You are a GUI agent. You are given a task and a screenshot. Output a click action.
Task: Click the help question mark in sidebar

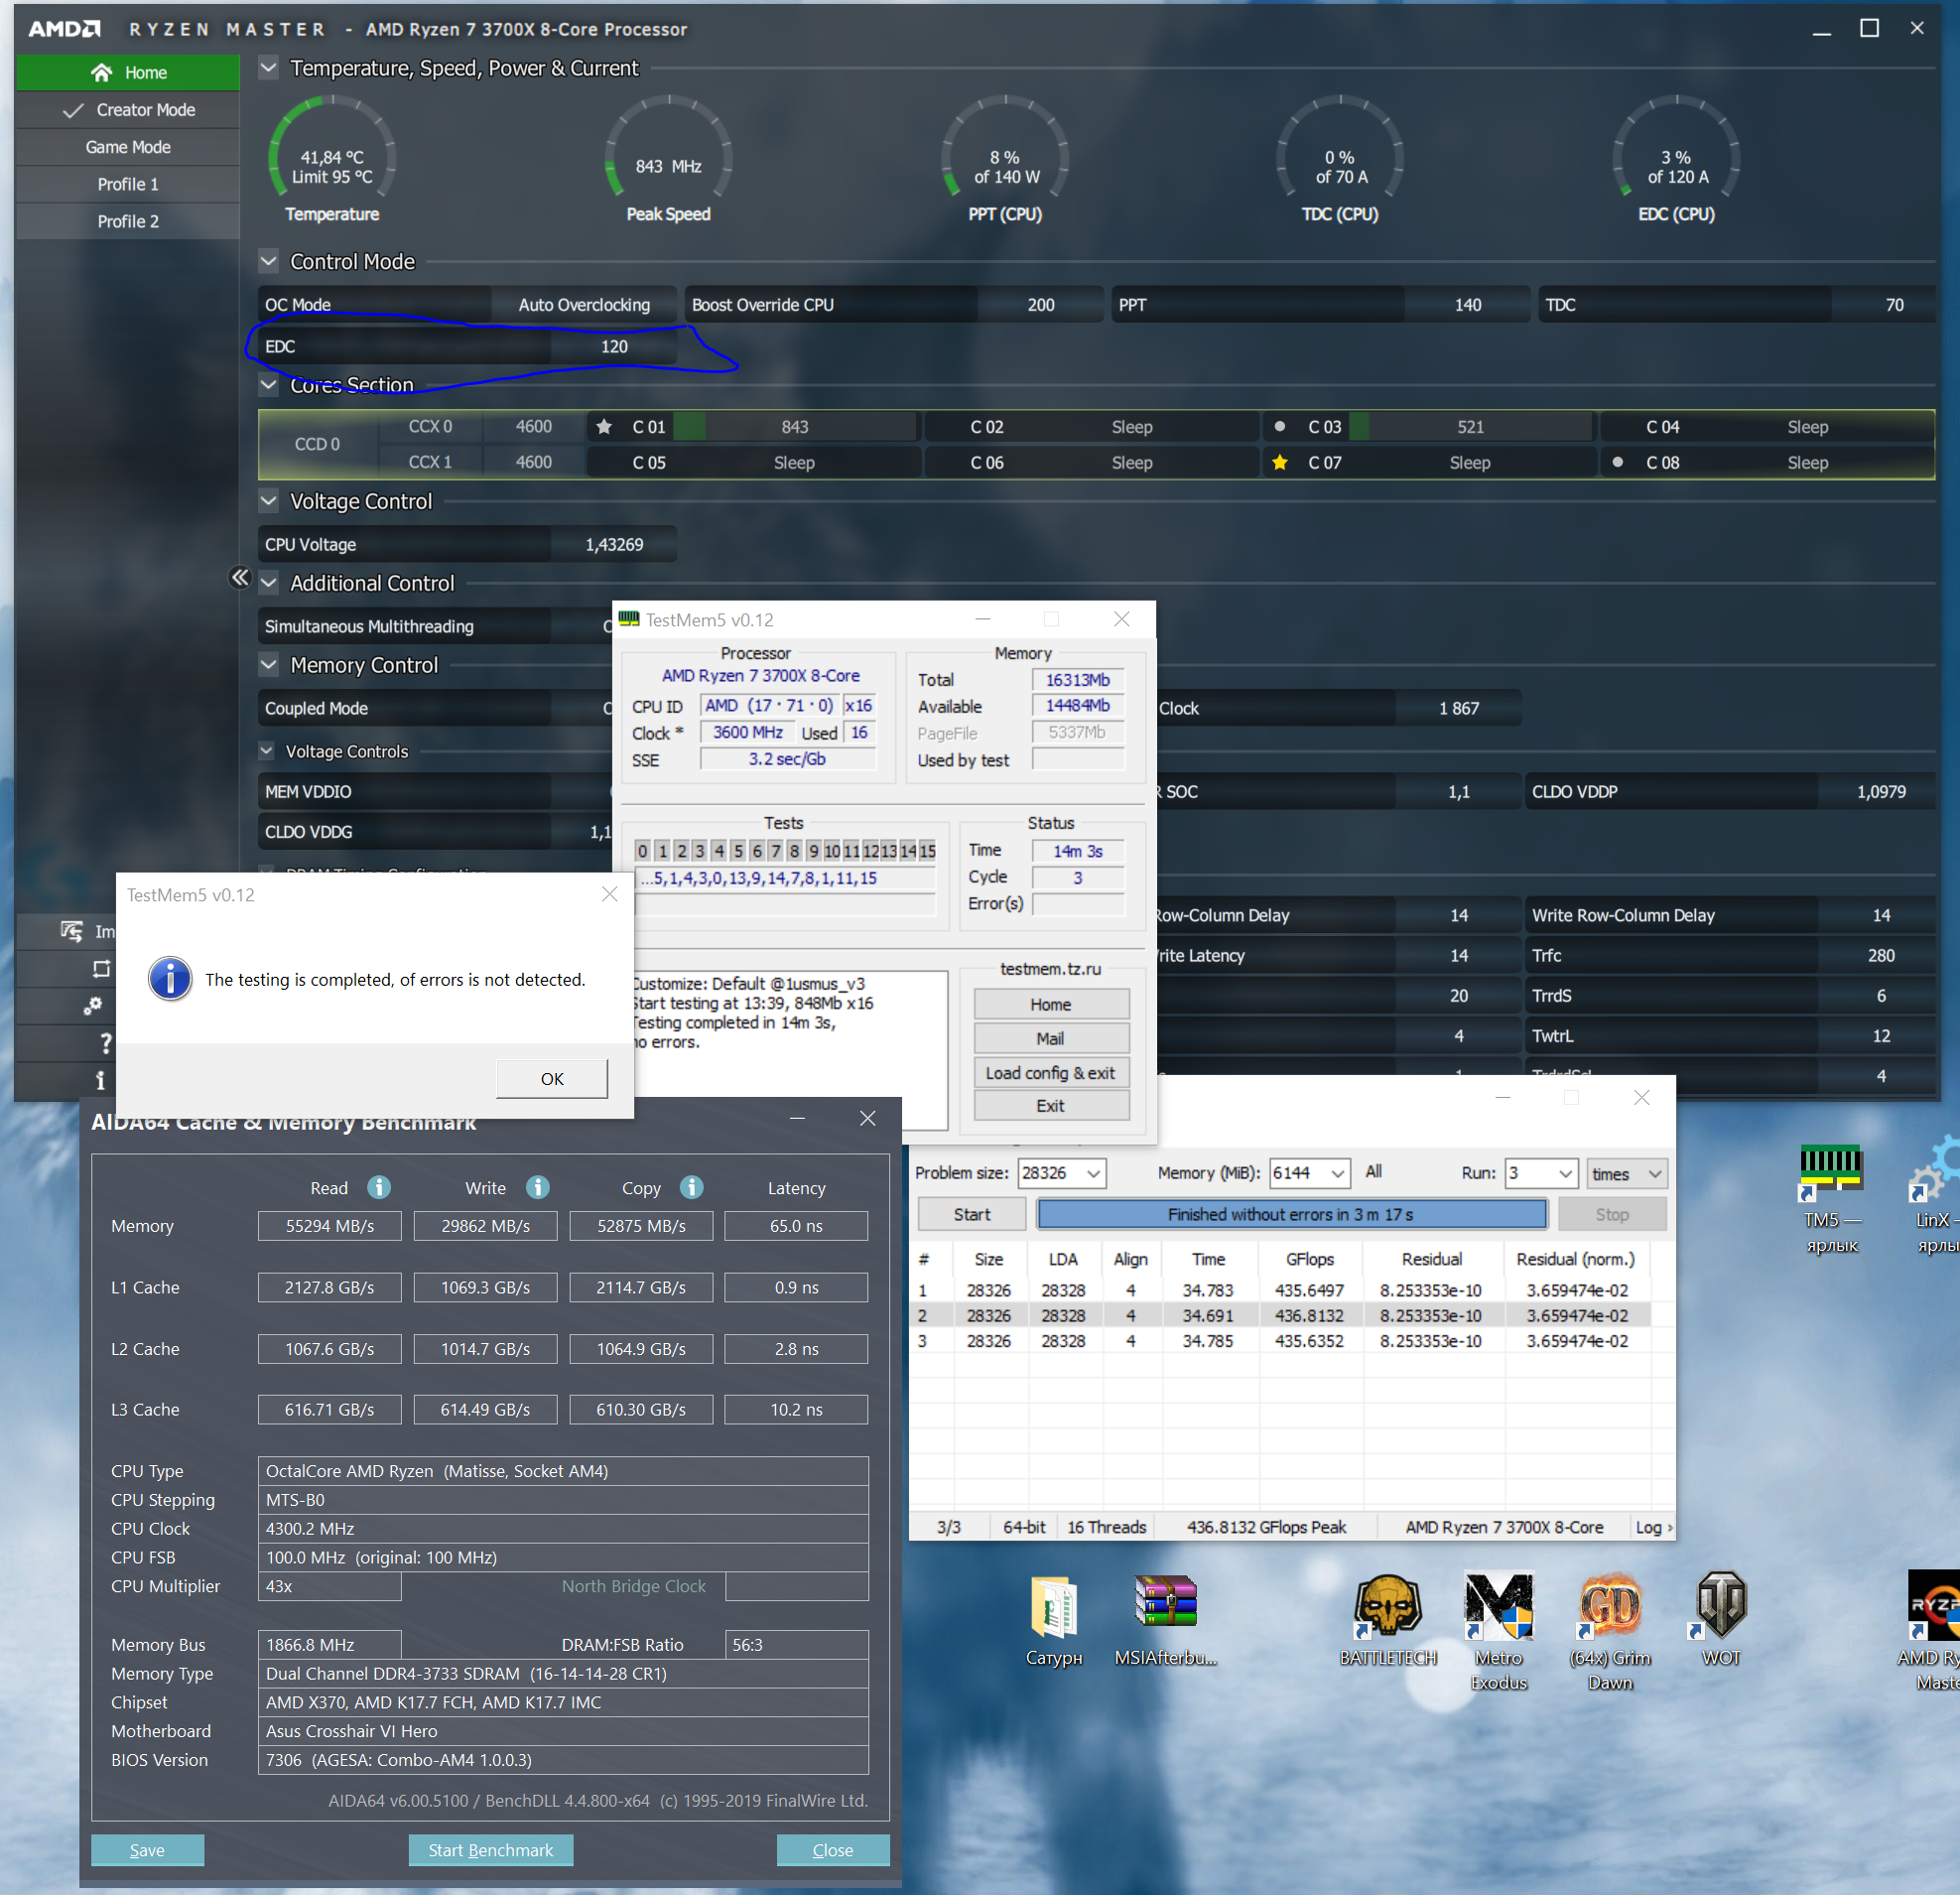pos(104,1042)
